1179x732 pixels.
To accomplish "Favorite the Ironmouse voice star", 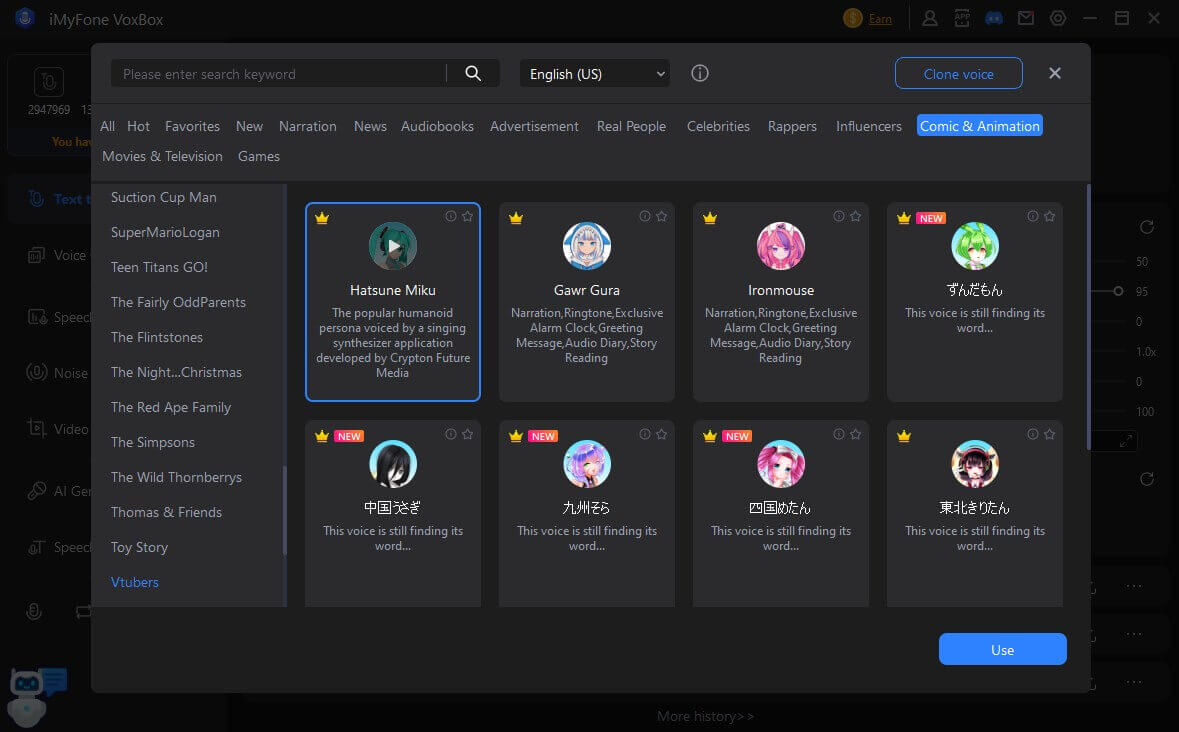I will click(x=856, y=216).
